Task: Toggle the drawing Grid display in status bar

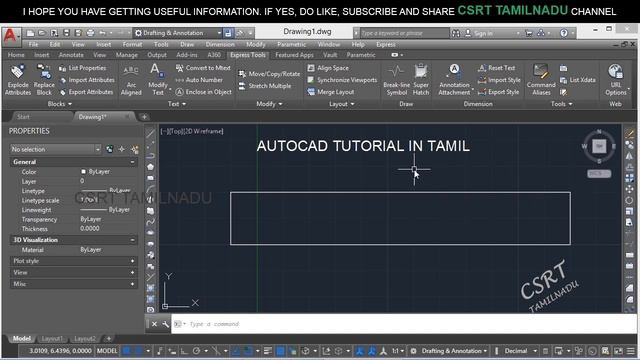Action: tap(127, 351)
